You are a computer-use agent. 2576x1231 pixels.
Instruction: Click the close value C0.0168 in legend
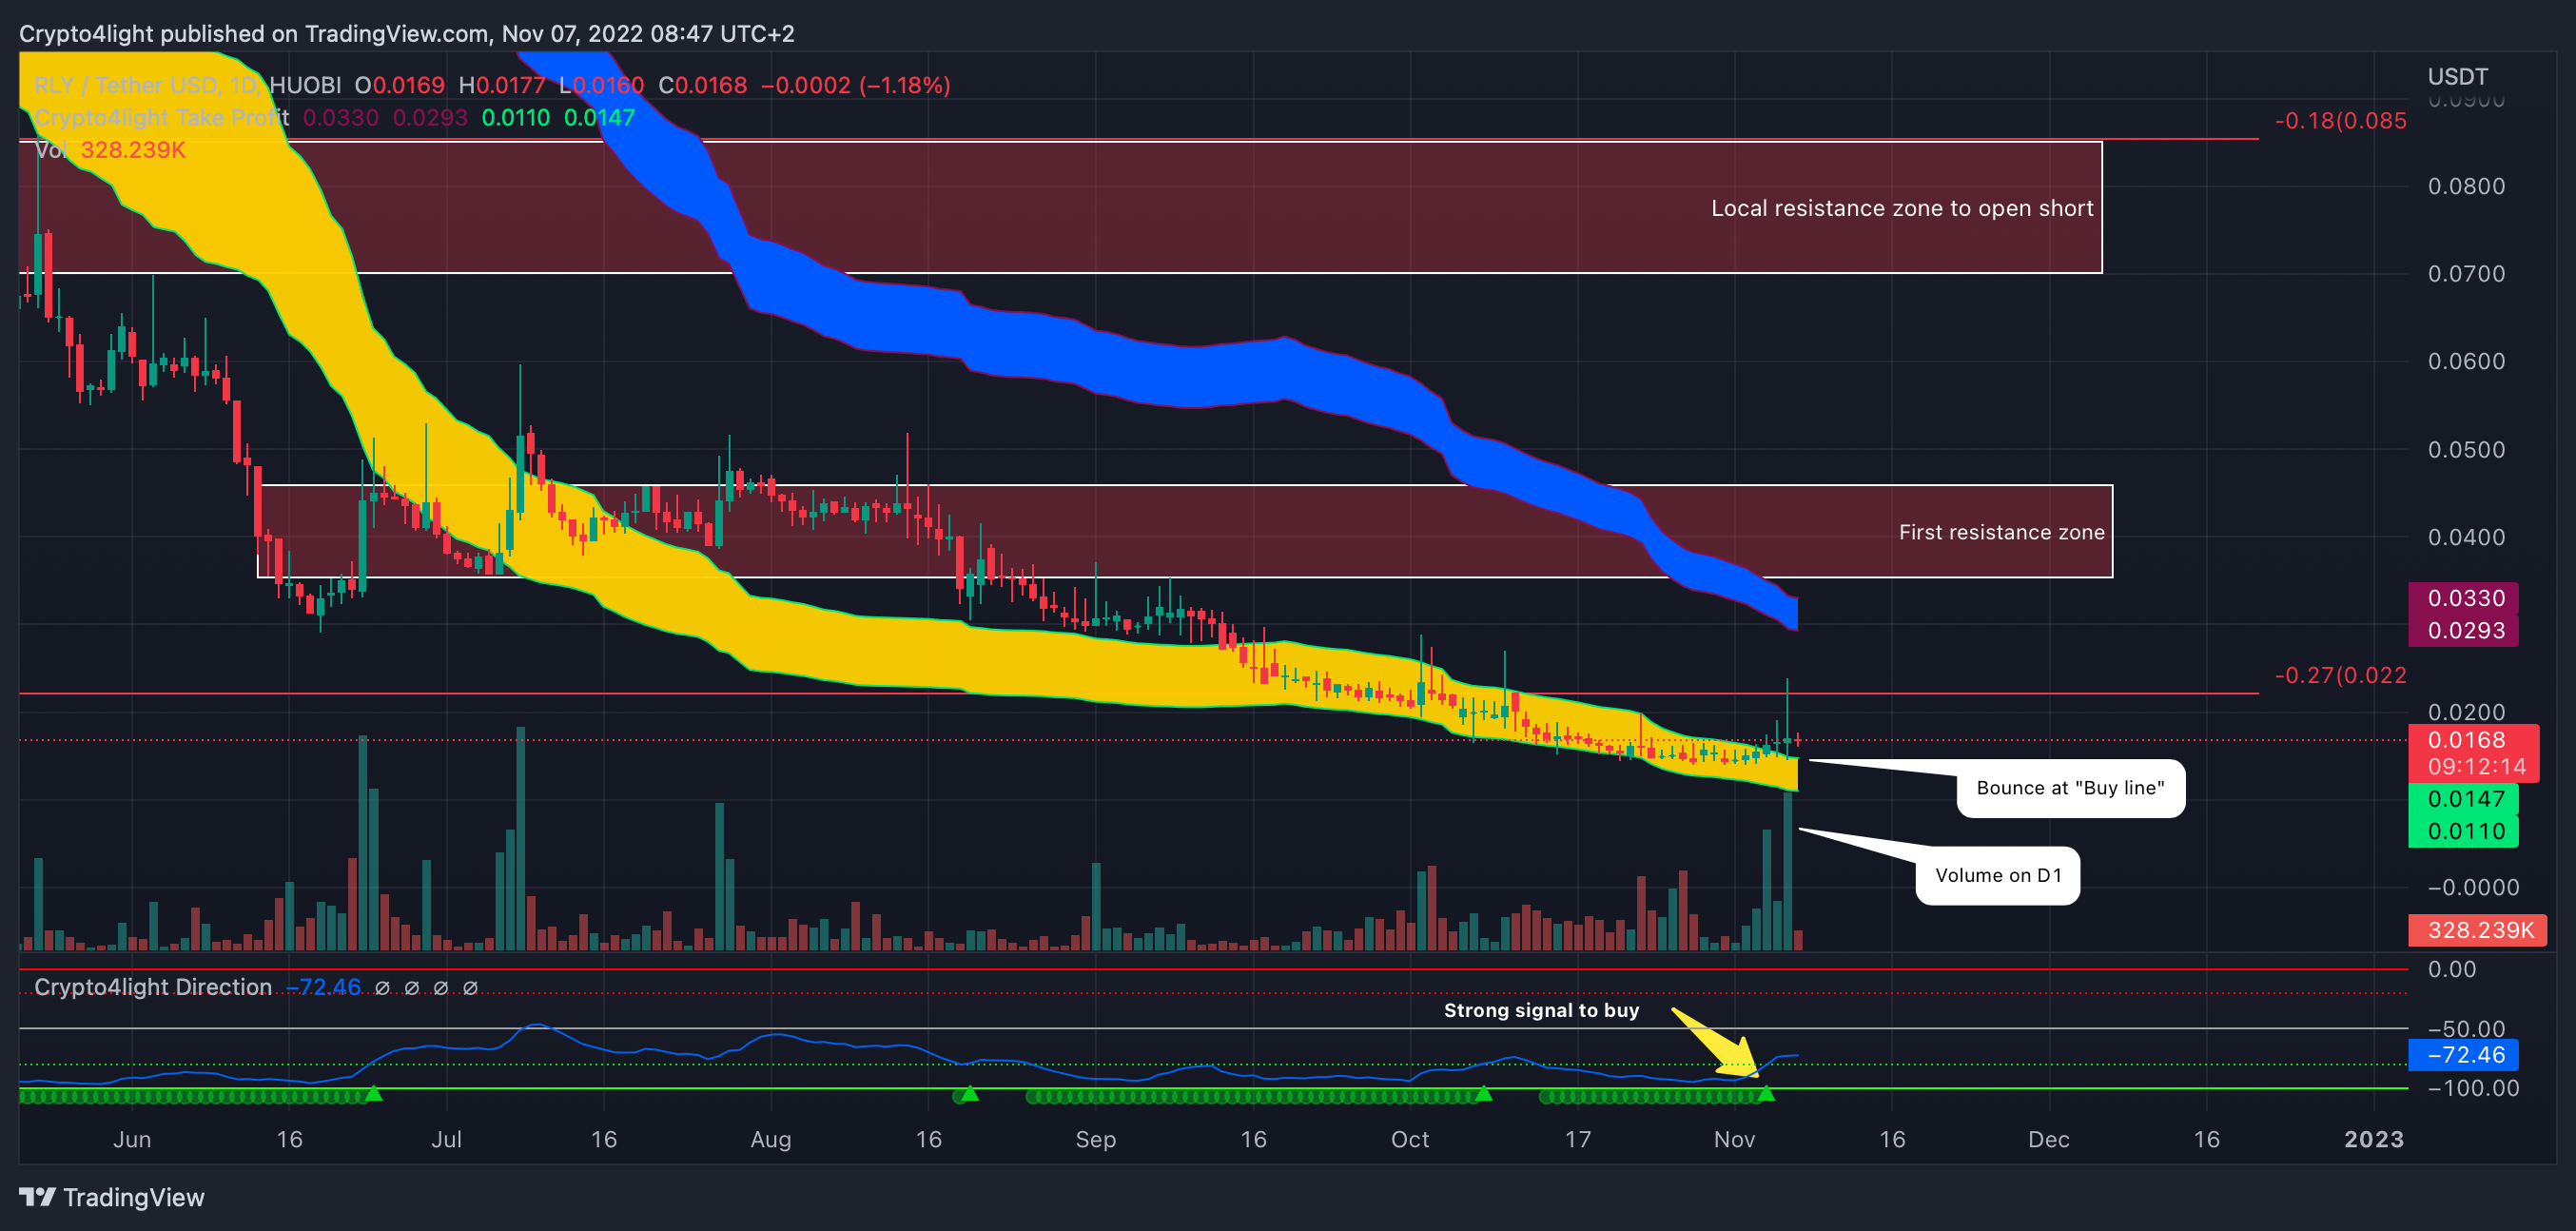pos(703,85)
